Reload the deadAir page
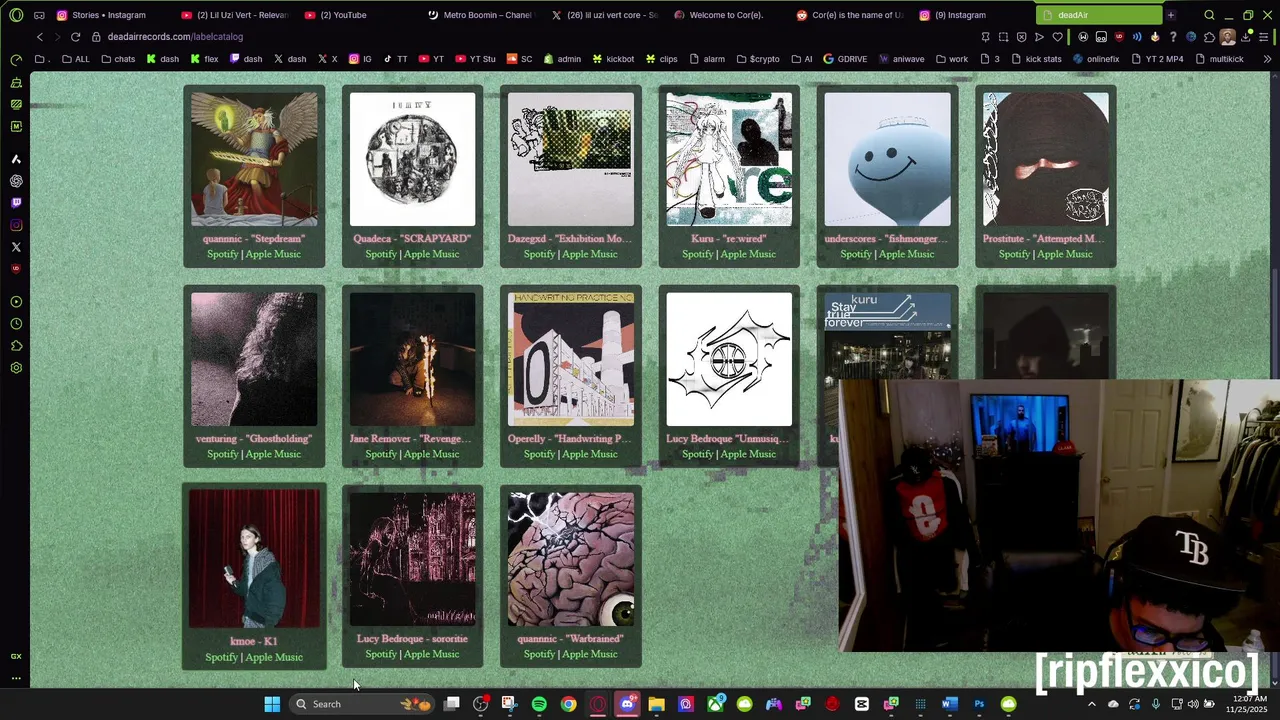This screenshot has height=720, width=1280. pos(75,37)
